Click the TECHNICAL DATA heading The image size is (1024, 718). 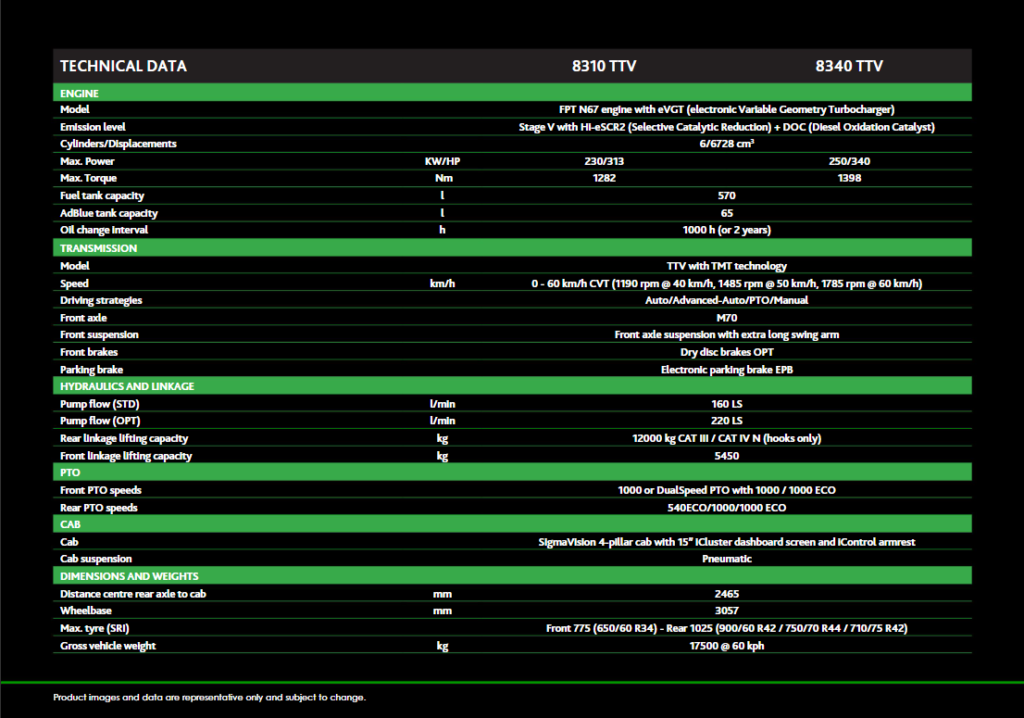(x=123, y=66)
